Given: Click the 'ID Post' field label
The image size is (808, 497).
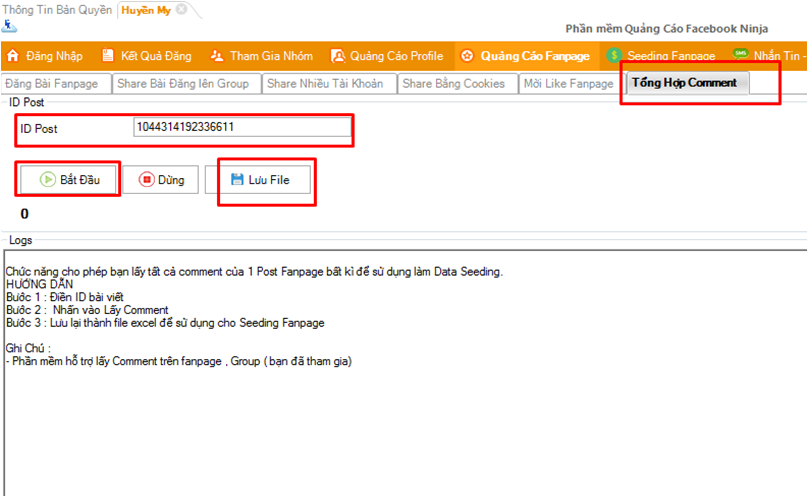Looking at the screenshot, I should point(39,128).
